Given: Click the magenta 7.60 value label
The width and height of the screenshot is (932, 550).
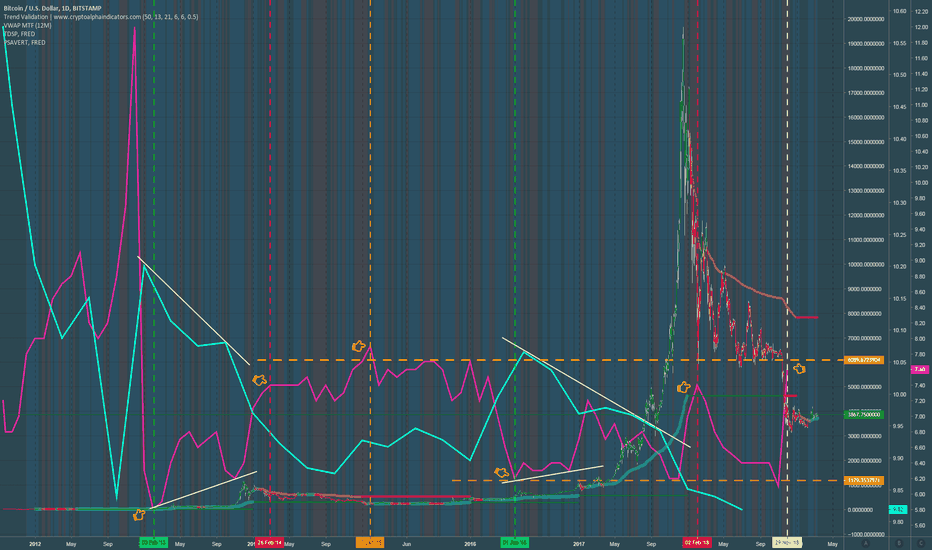Looking at the screenshot, I should click(920, 369).
